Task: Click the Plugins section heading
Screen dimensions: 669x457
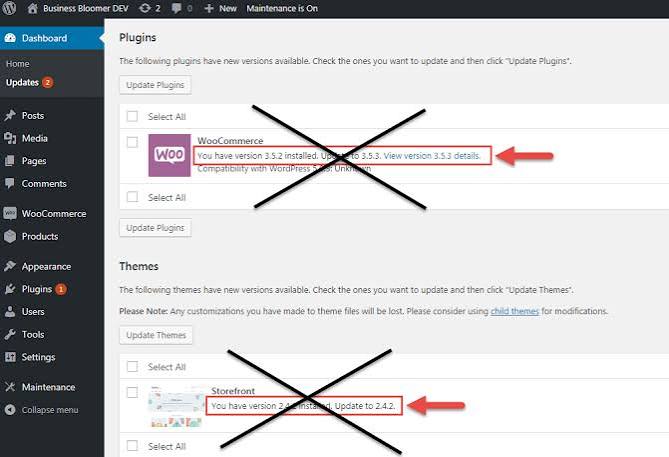Action: click(x=137, y=38)
